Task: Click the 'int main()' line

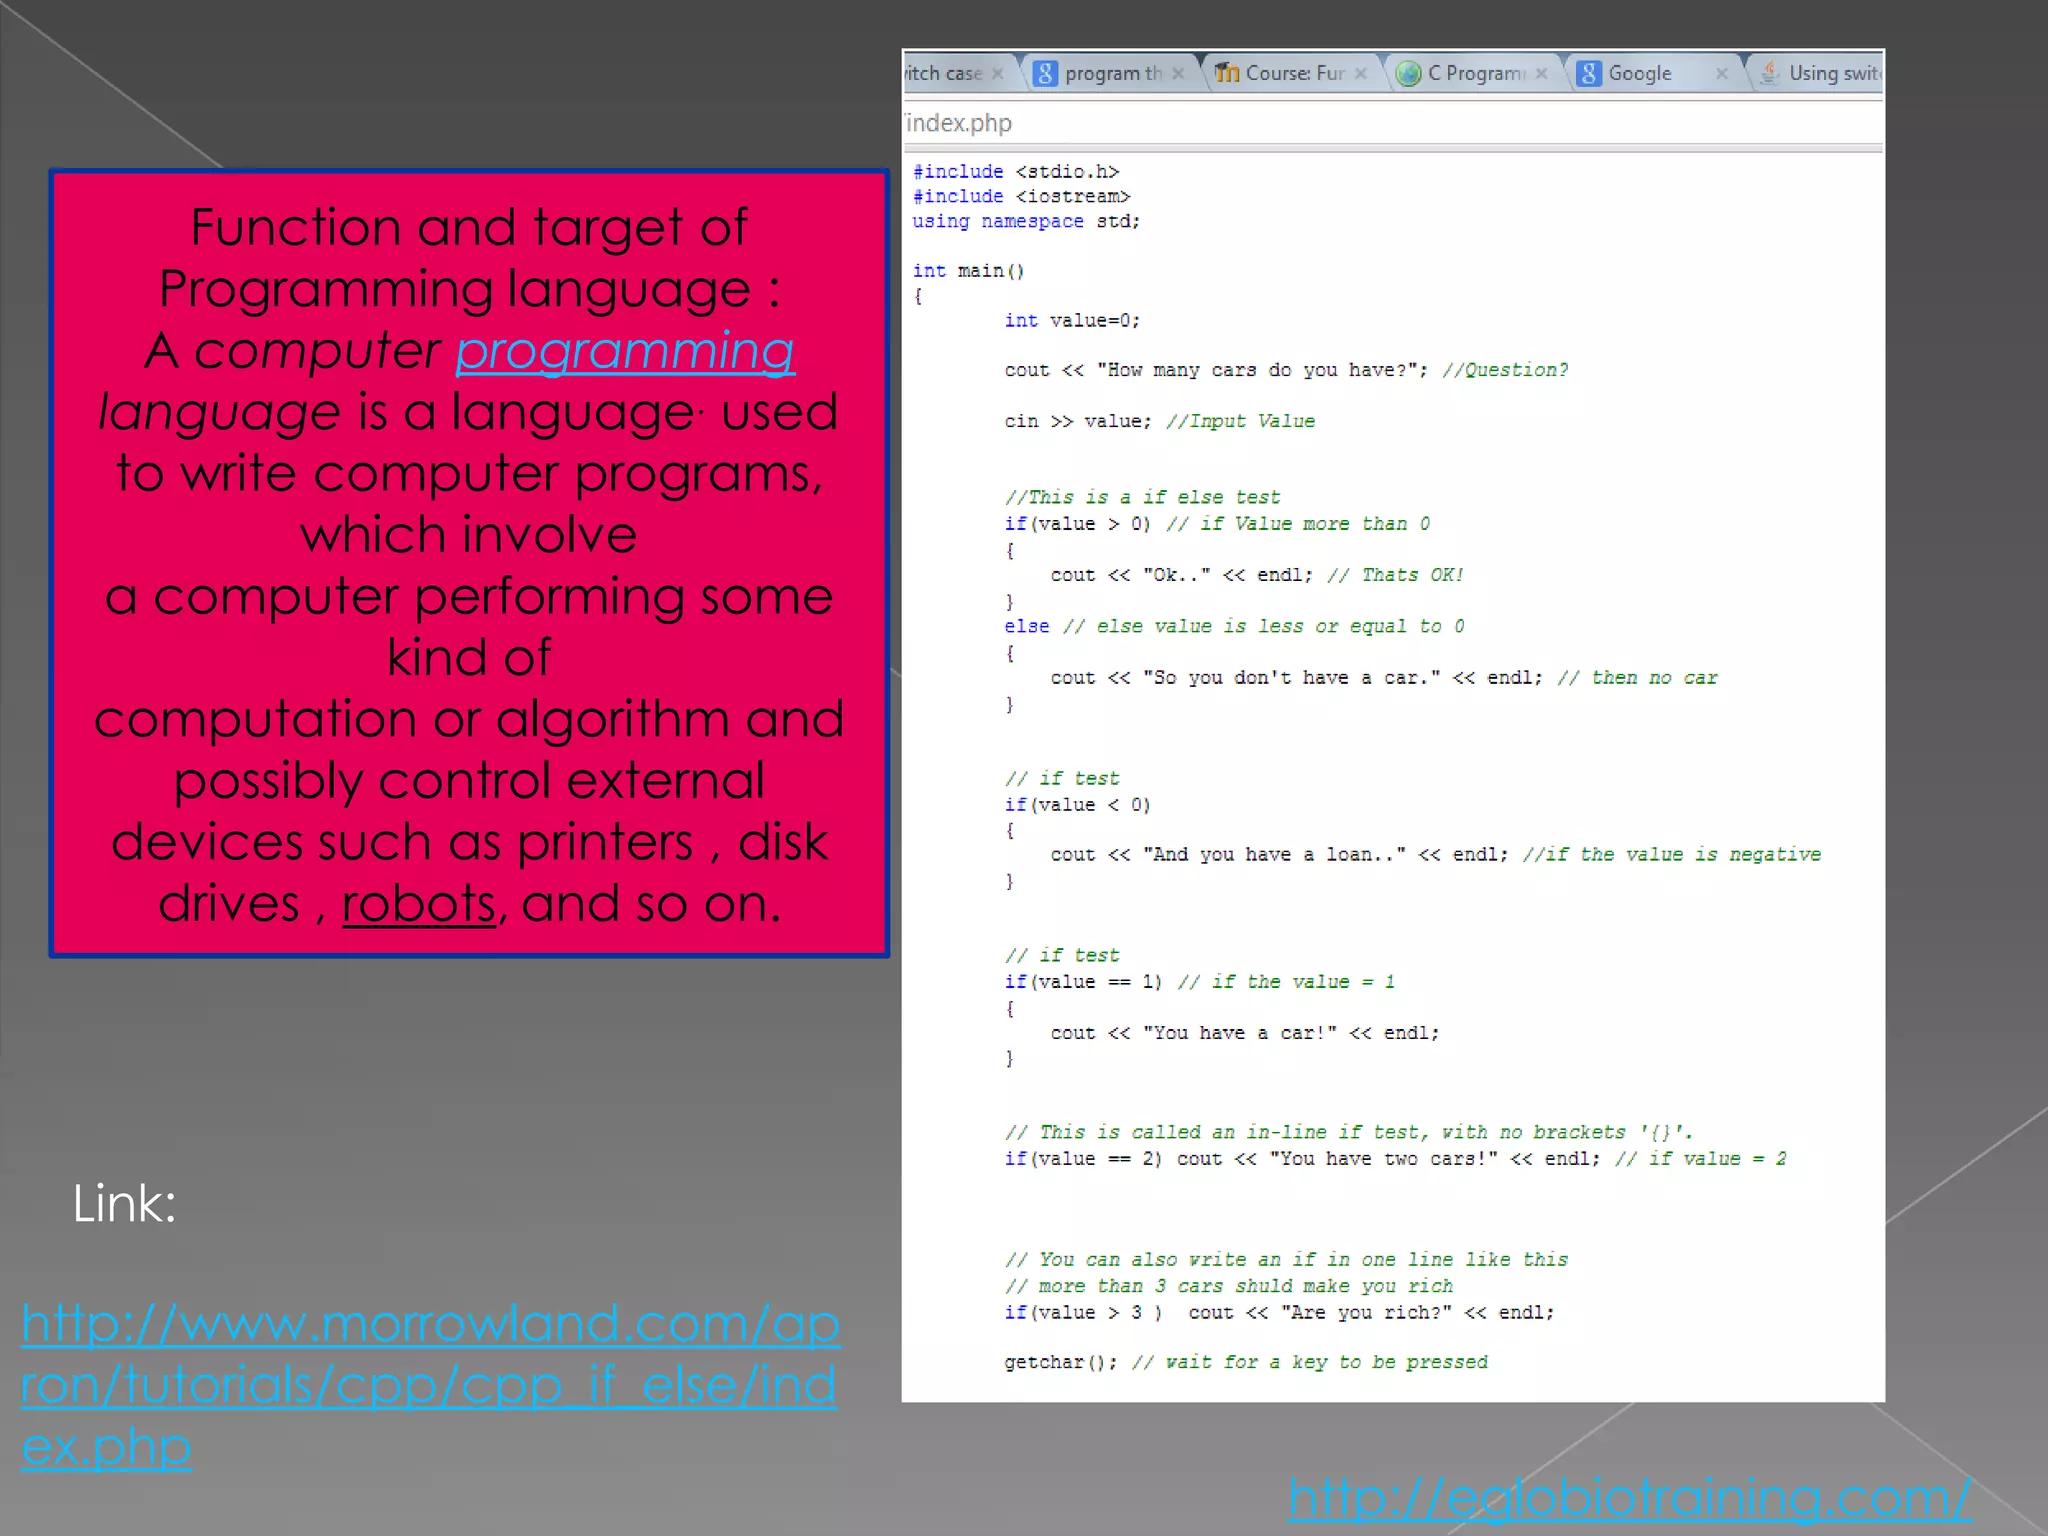Action: pos(968,271)
